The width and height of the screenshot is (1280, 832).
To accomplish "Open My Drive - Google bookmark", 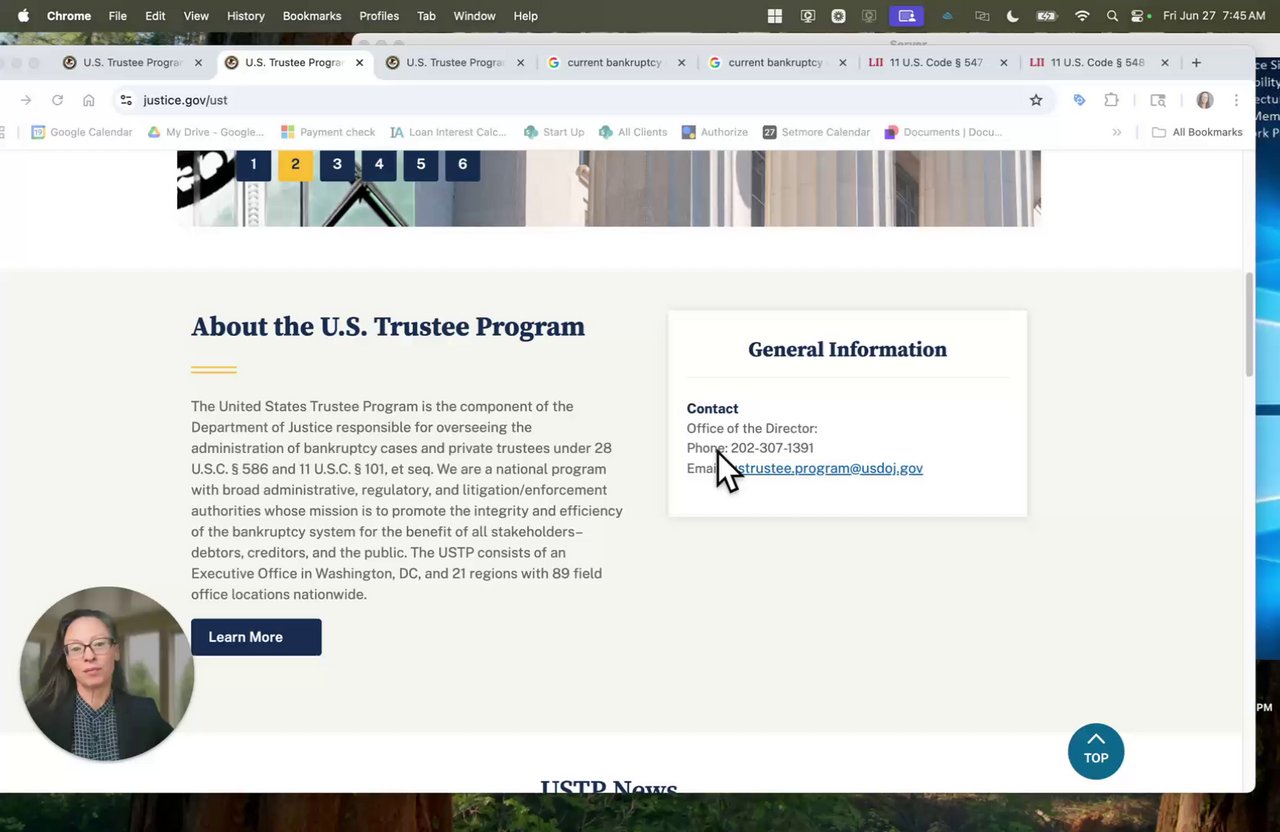I will (206, 132).
